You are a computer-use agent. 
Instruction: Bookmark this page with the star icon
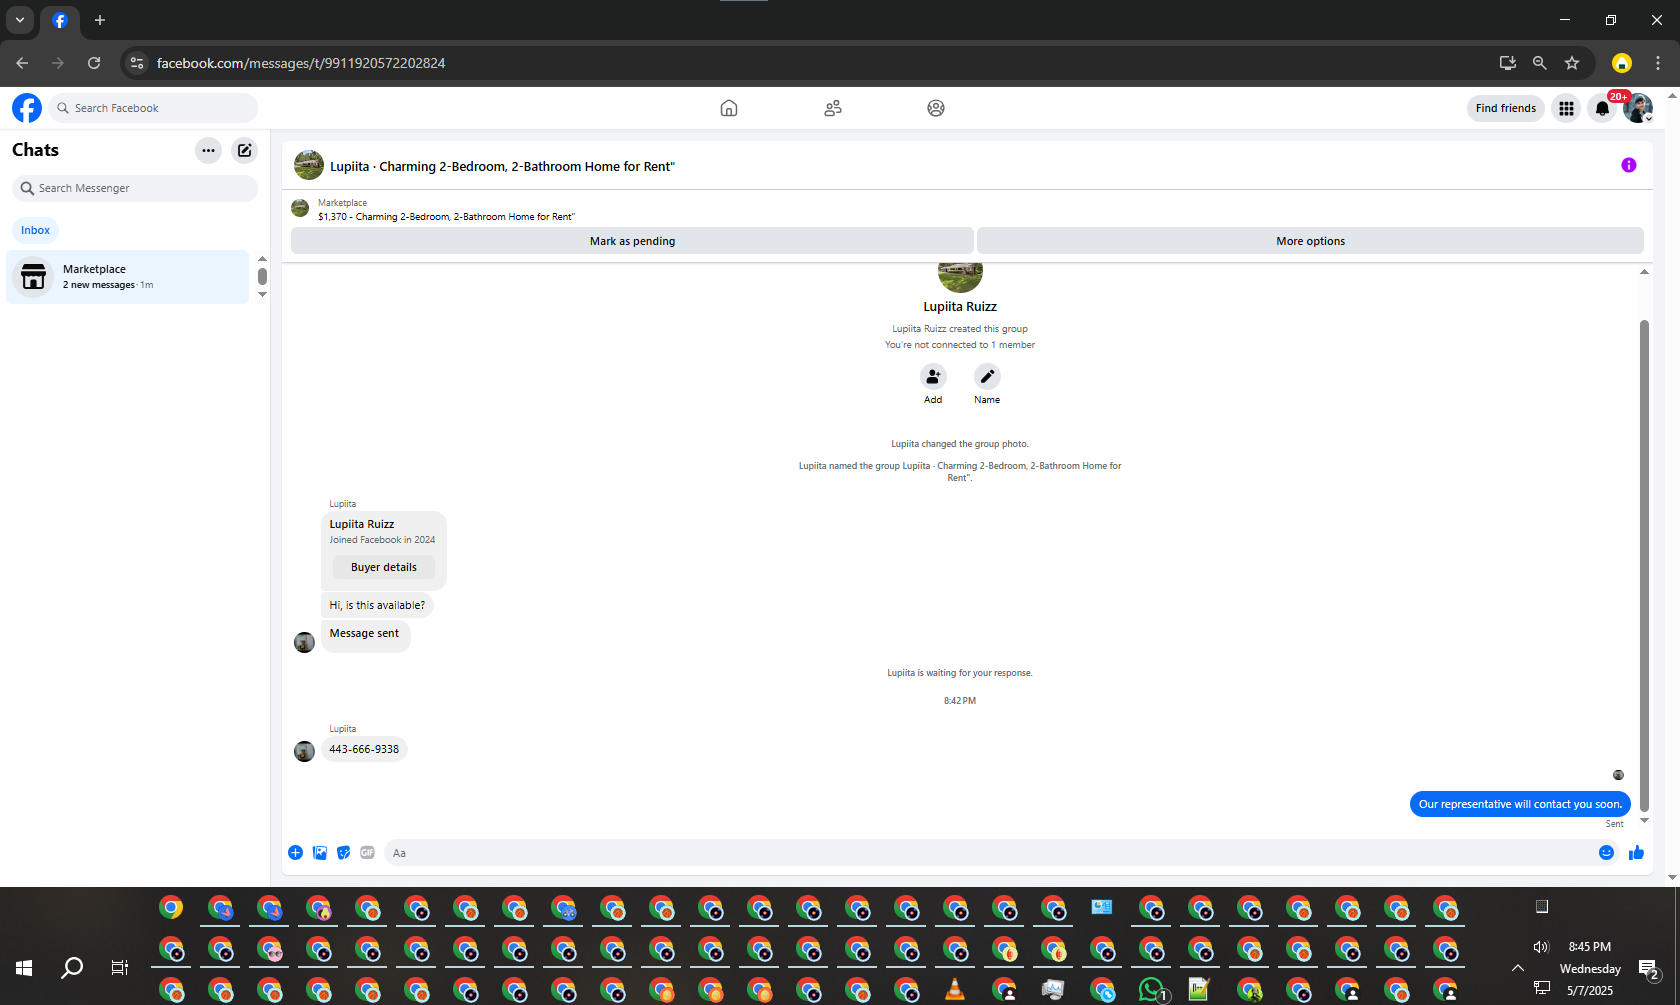(x=1572, y=63)
